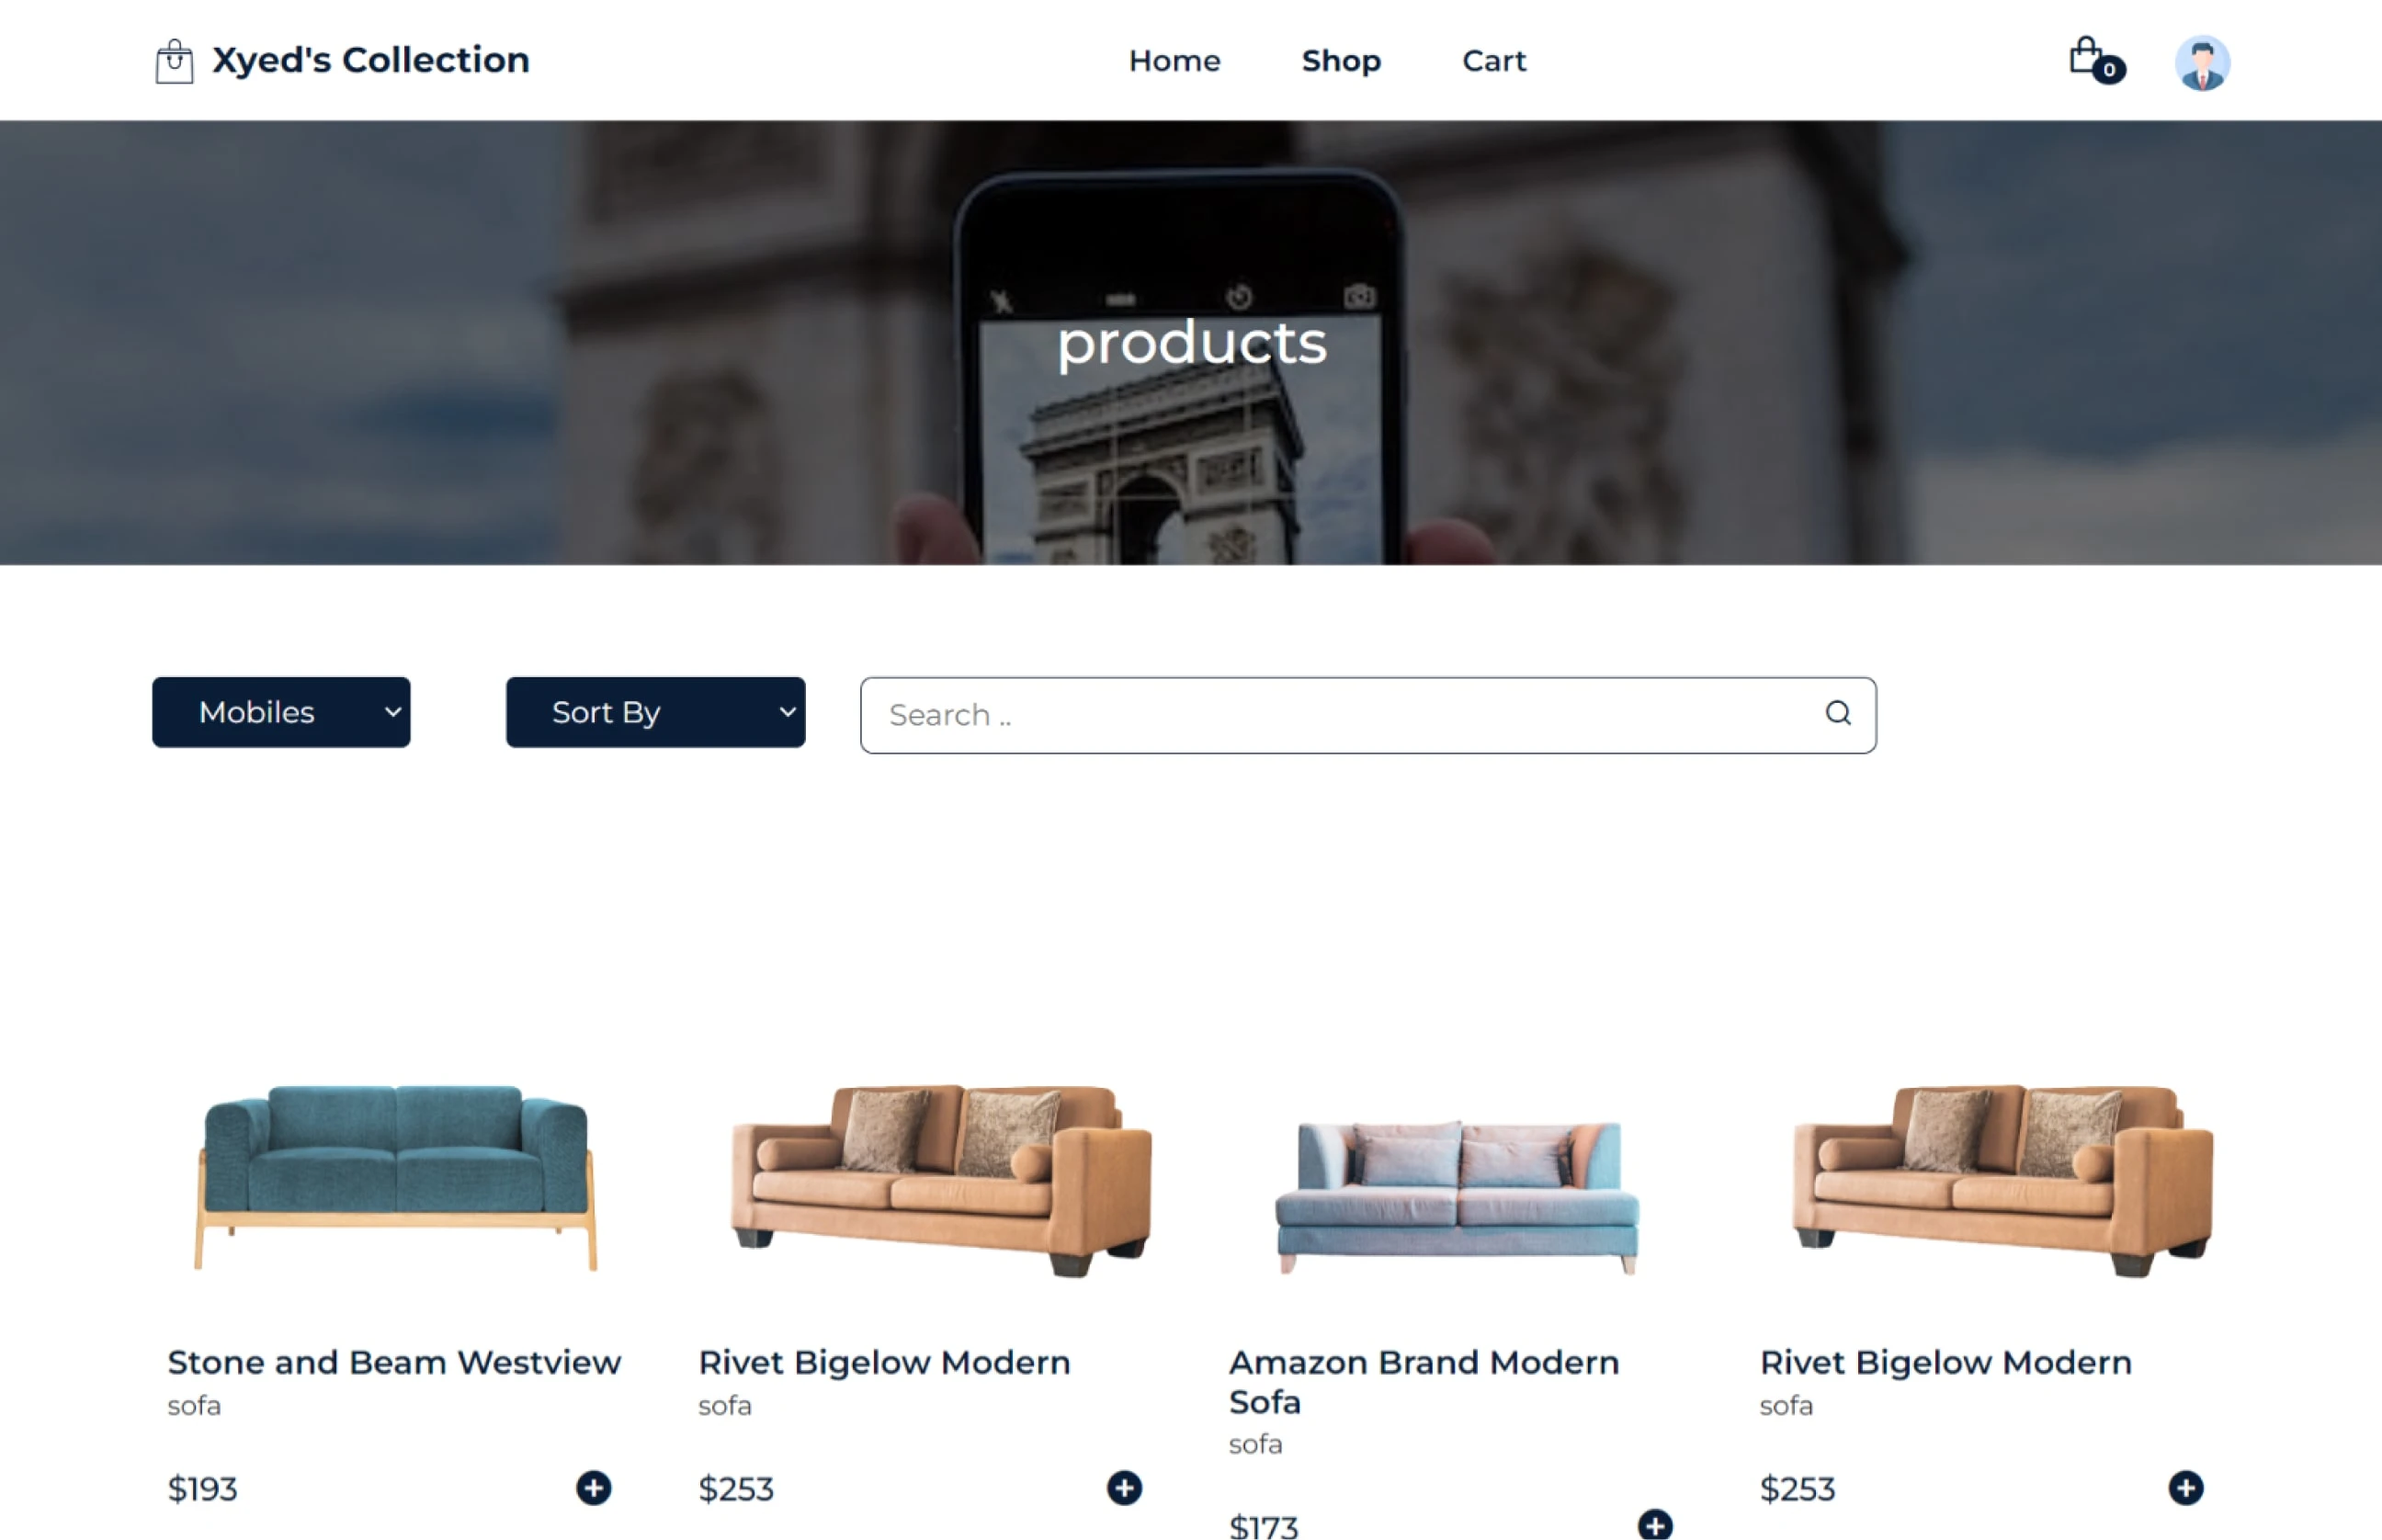This screenshot has width=2382, height=1540.
Task: Click the Xyed's Collection brand link
Action: pyautogui.click(x=370, y=60)
